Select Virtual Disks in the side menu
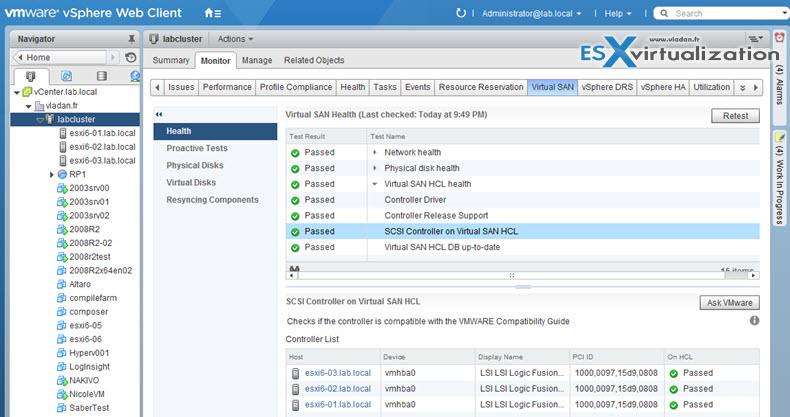 point(191,182)
